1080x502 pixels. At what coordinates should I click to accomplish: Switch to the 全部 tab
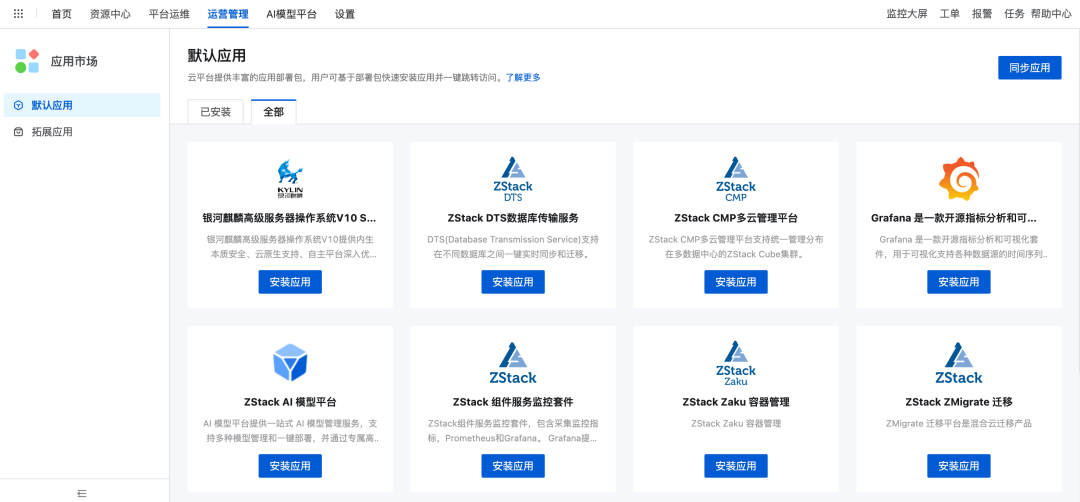273,112
